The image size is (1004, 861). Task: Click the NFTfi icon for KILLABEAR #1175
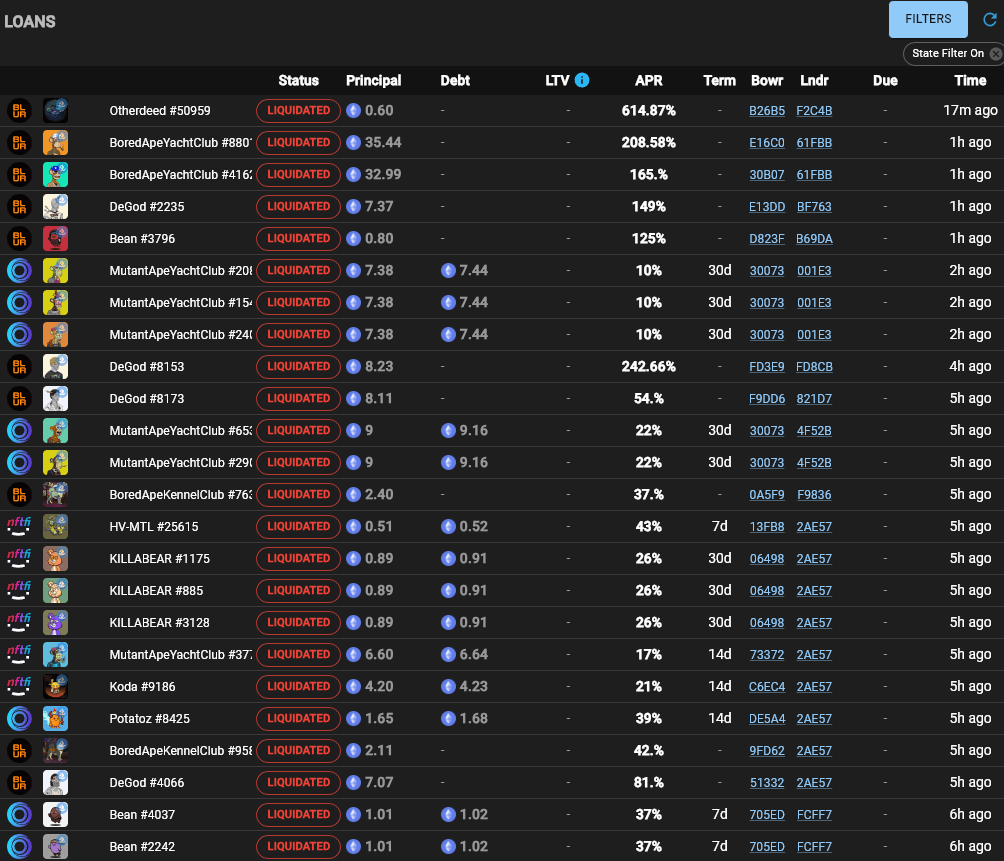pos(19,558)
